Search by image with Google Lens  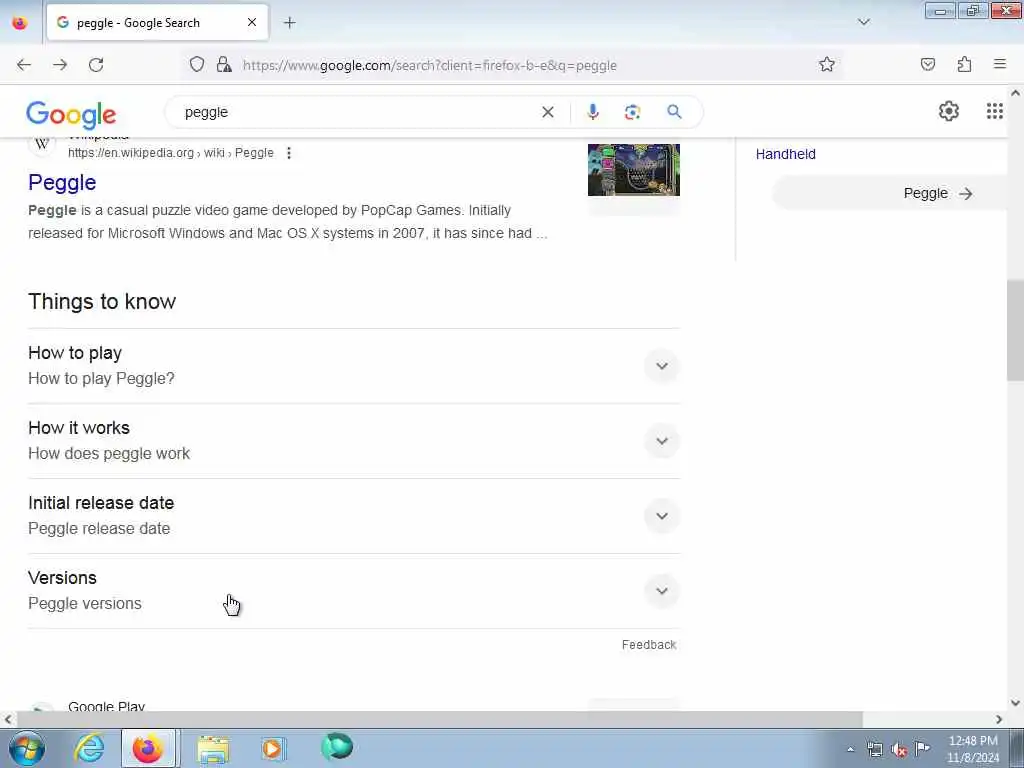(632, 112)
